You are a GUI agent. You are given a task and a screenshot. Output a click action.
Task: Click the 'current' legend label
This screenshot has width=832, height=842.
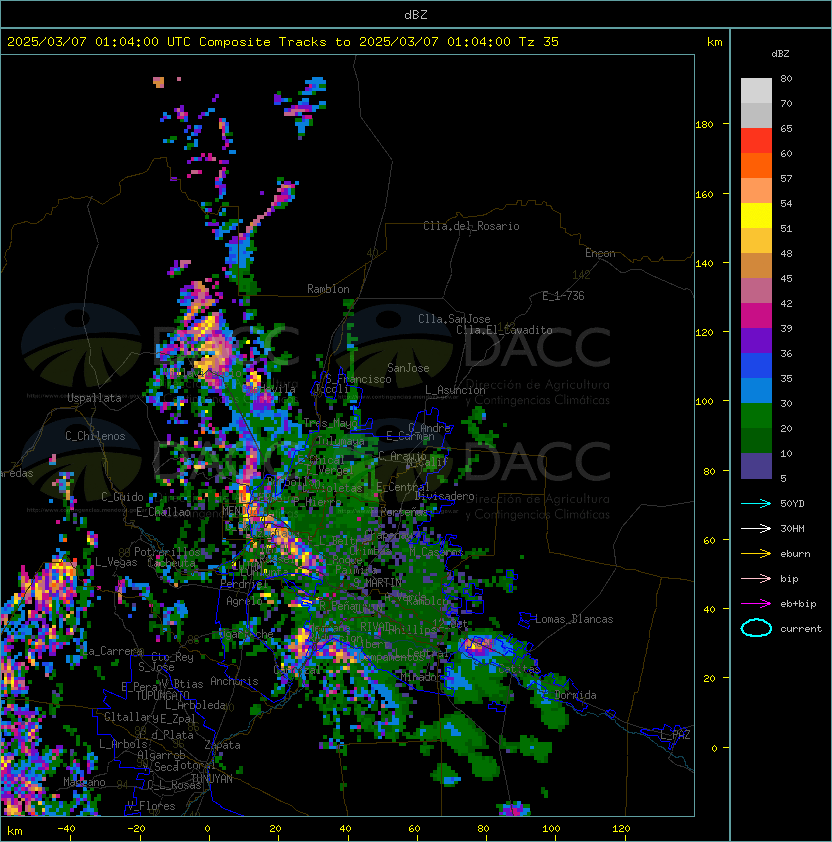click(801, 629)
